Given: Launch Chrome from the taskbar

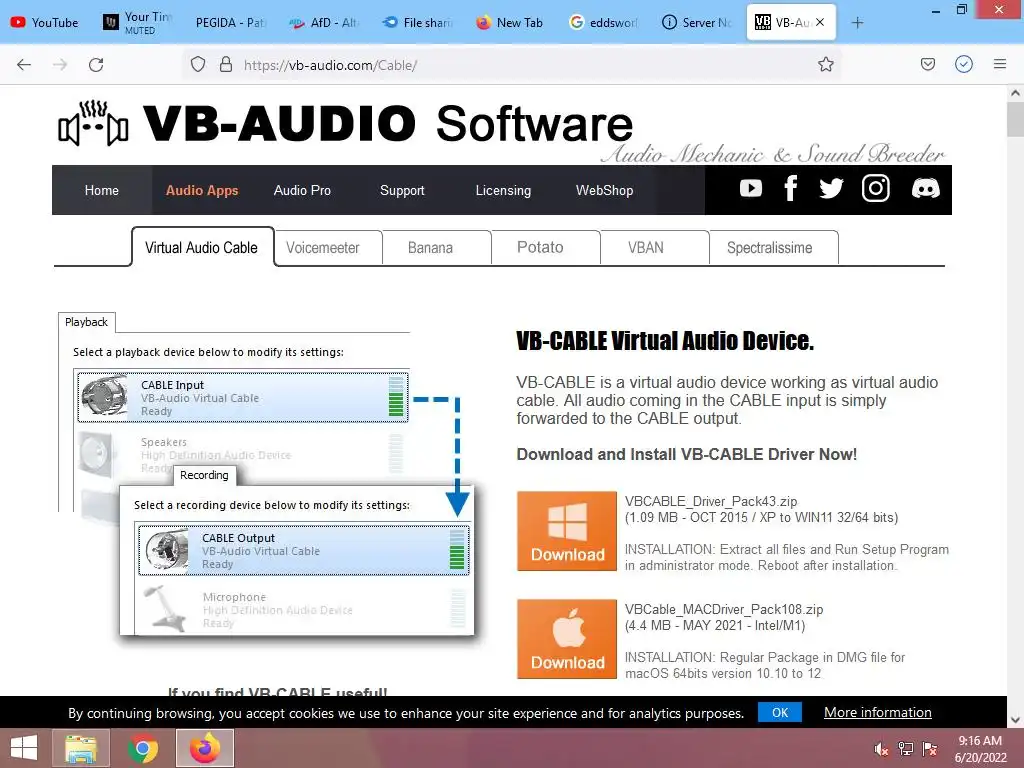Looking at the screenshot, I should click(142, 748).
